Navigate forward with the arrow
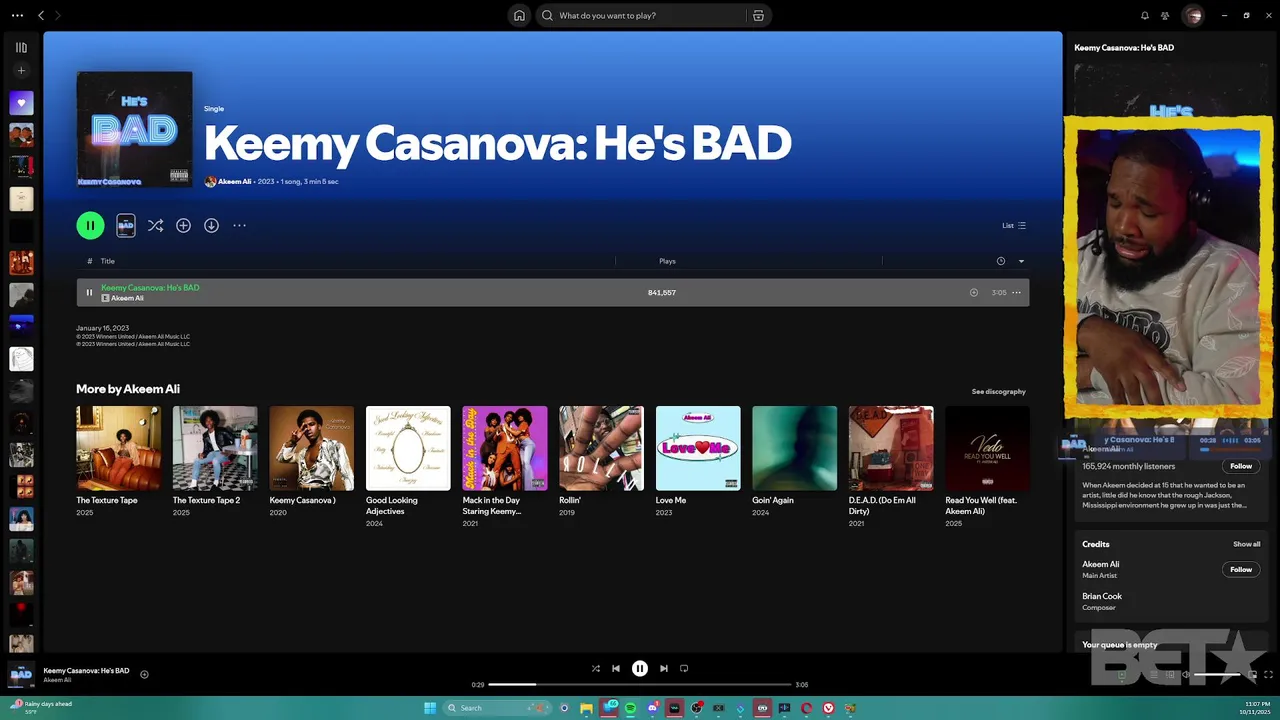The width and height of the screenshot is (1280, 720). (58, 16)
